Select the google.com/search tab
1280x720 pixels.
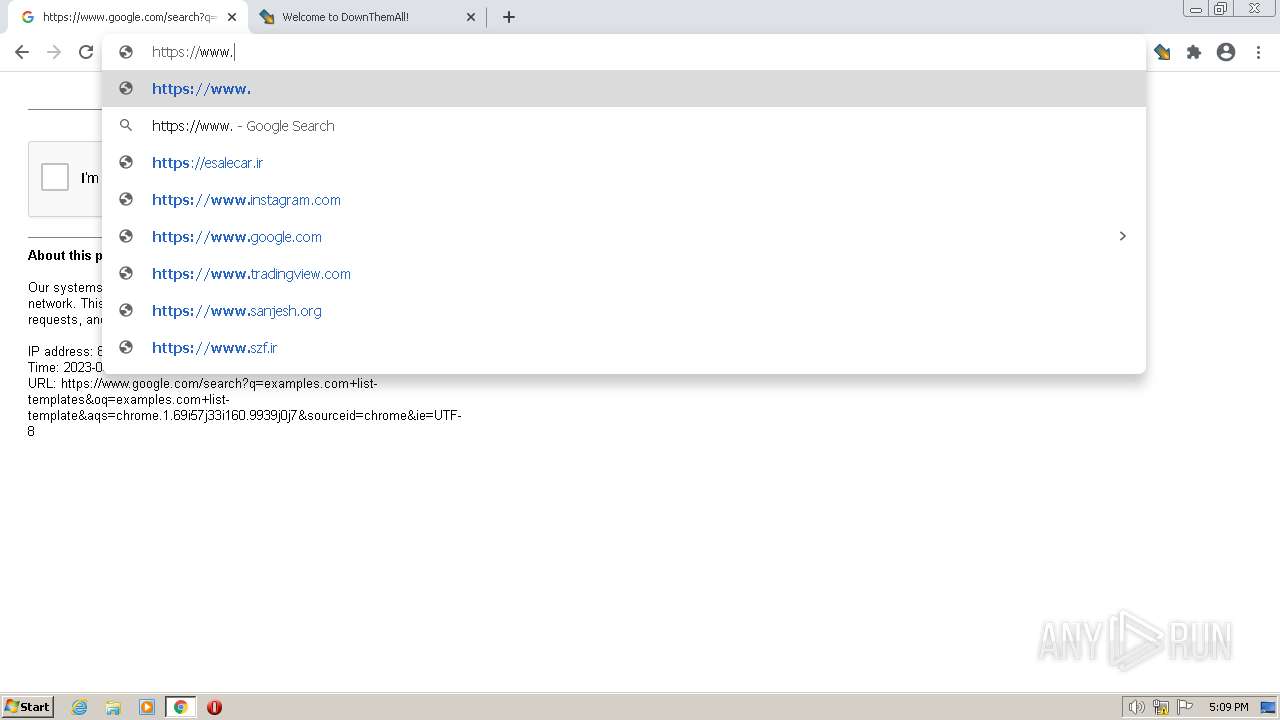(128, 17)
